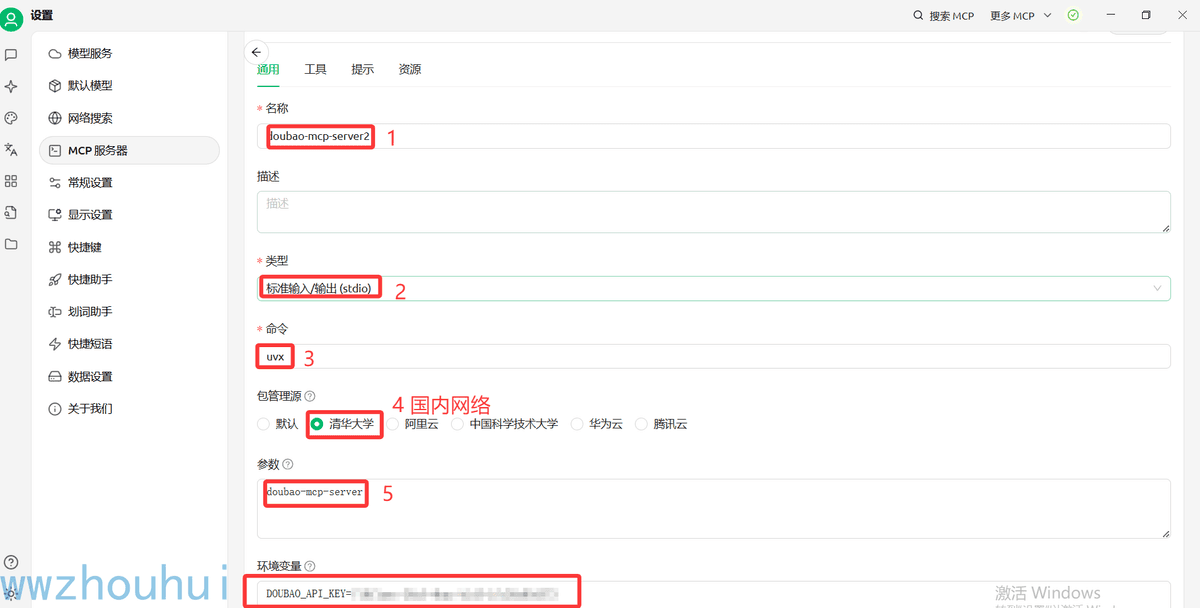Focus the 名称 input field
The width and height of the screenshot is (1200, 608).
(x=714, y=136)
